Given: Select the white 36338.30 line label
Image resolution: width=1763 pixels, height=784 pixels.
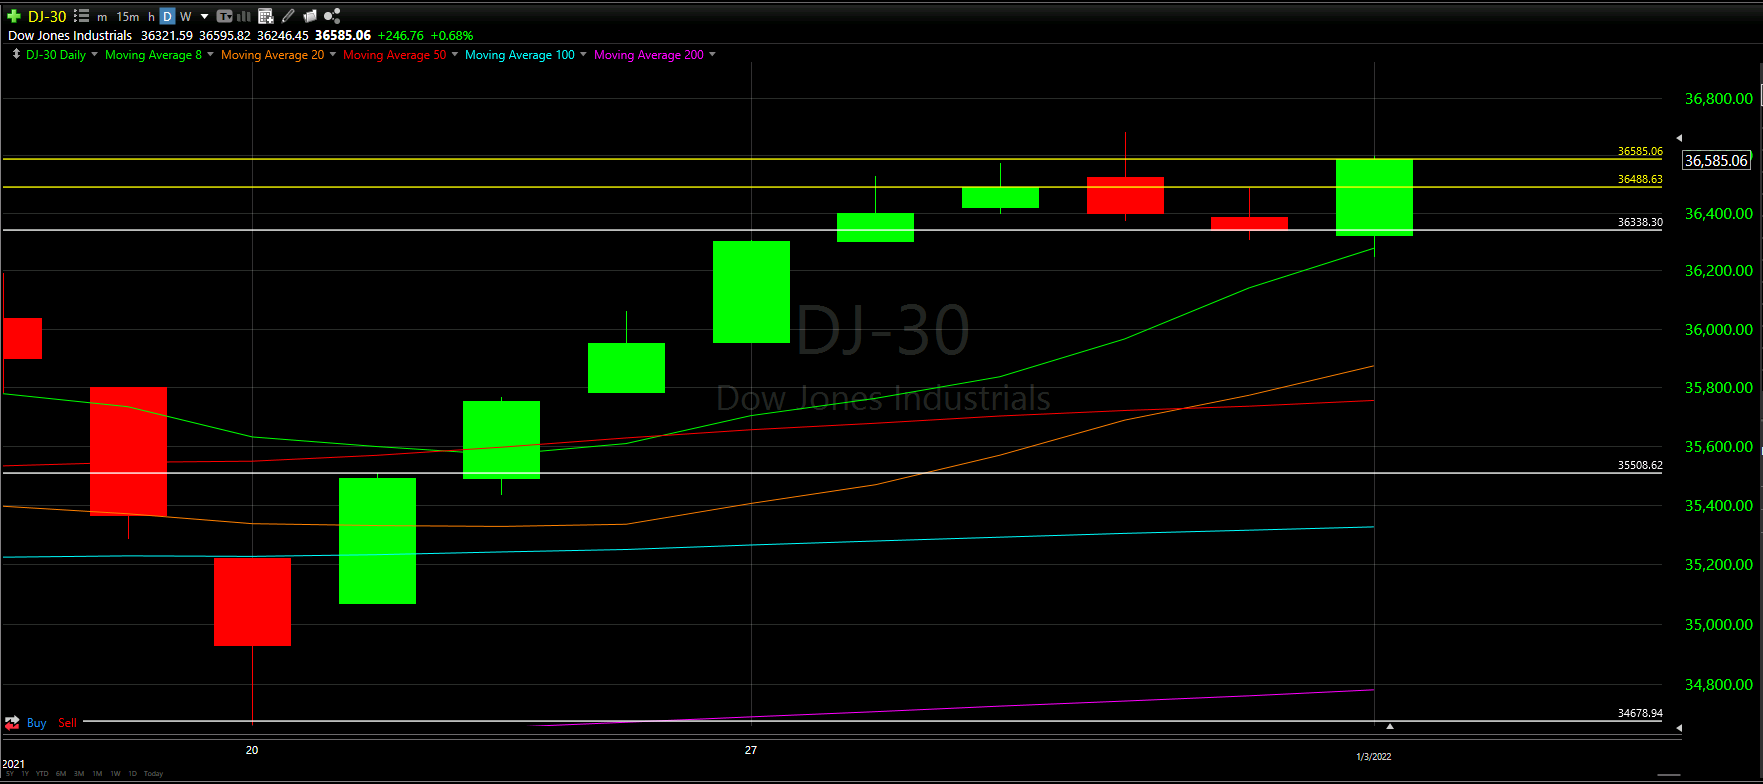Looking at the screenshot, I should click(1640, 222).
